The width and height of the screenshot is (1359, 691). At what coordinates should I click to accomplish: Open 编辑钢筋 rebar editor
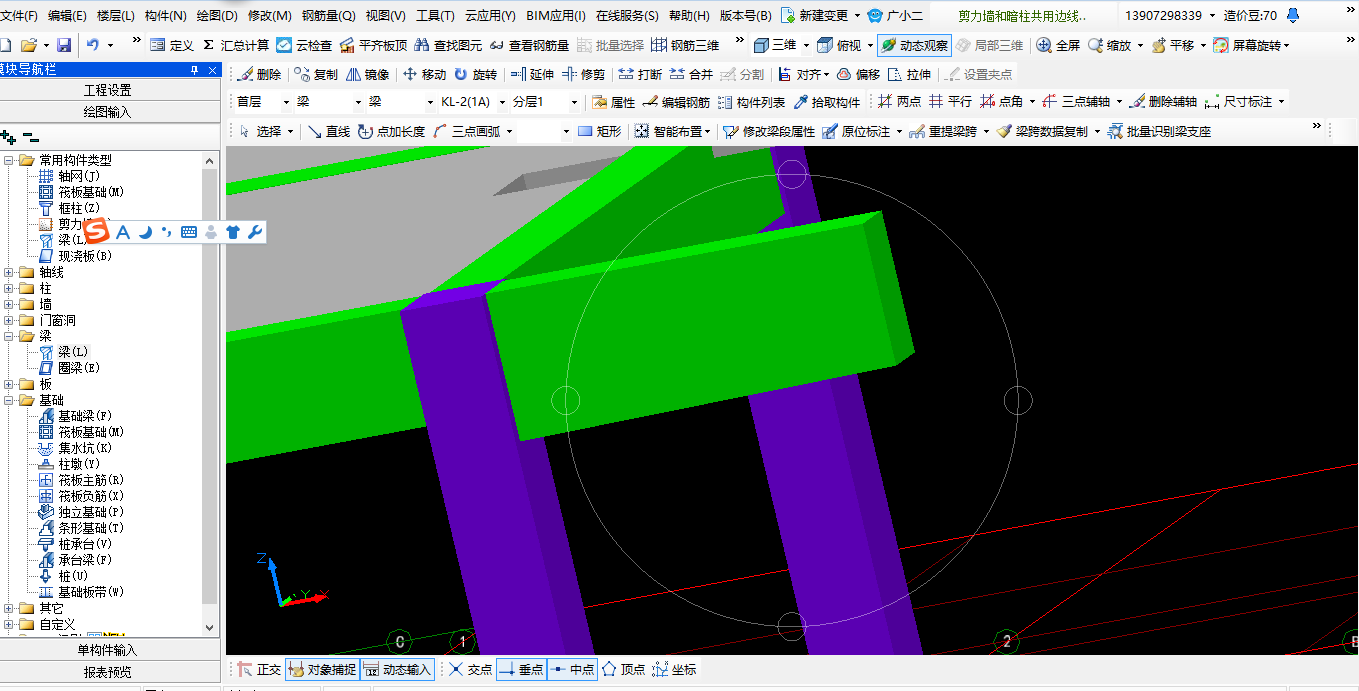point(676,102)
